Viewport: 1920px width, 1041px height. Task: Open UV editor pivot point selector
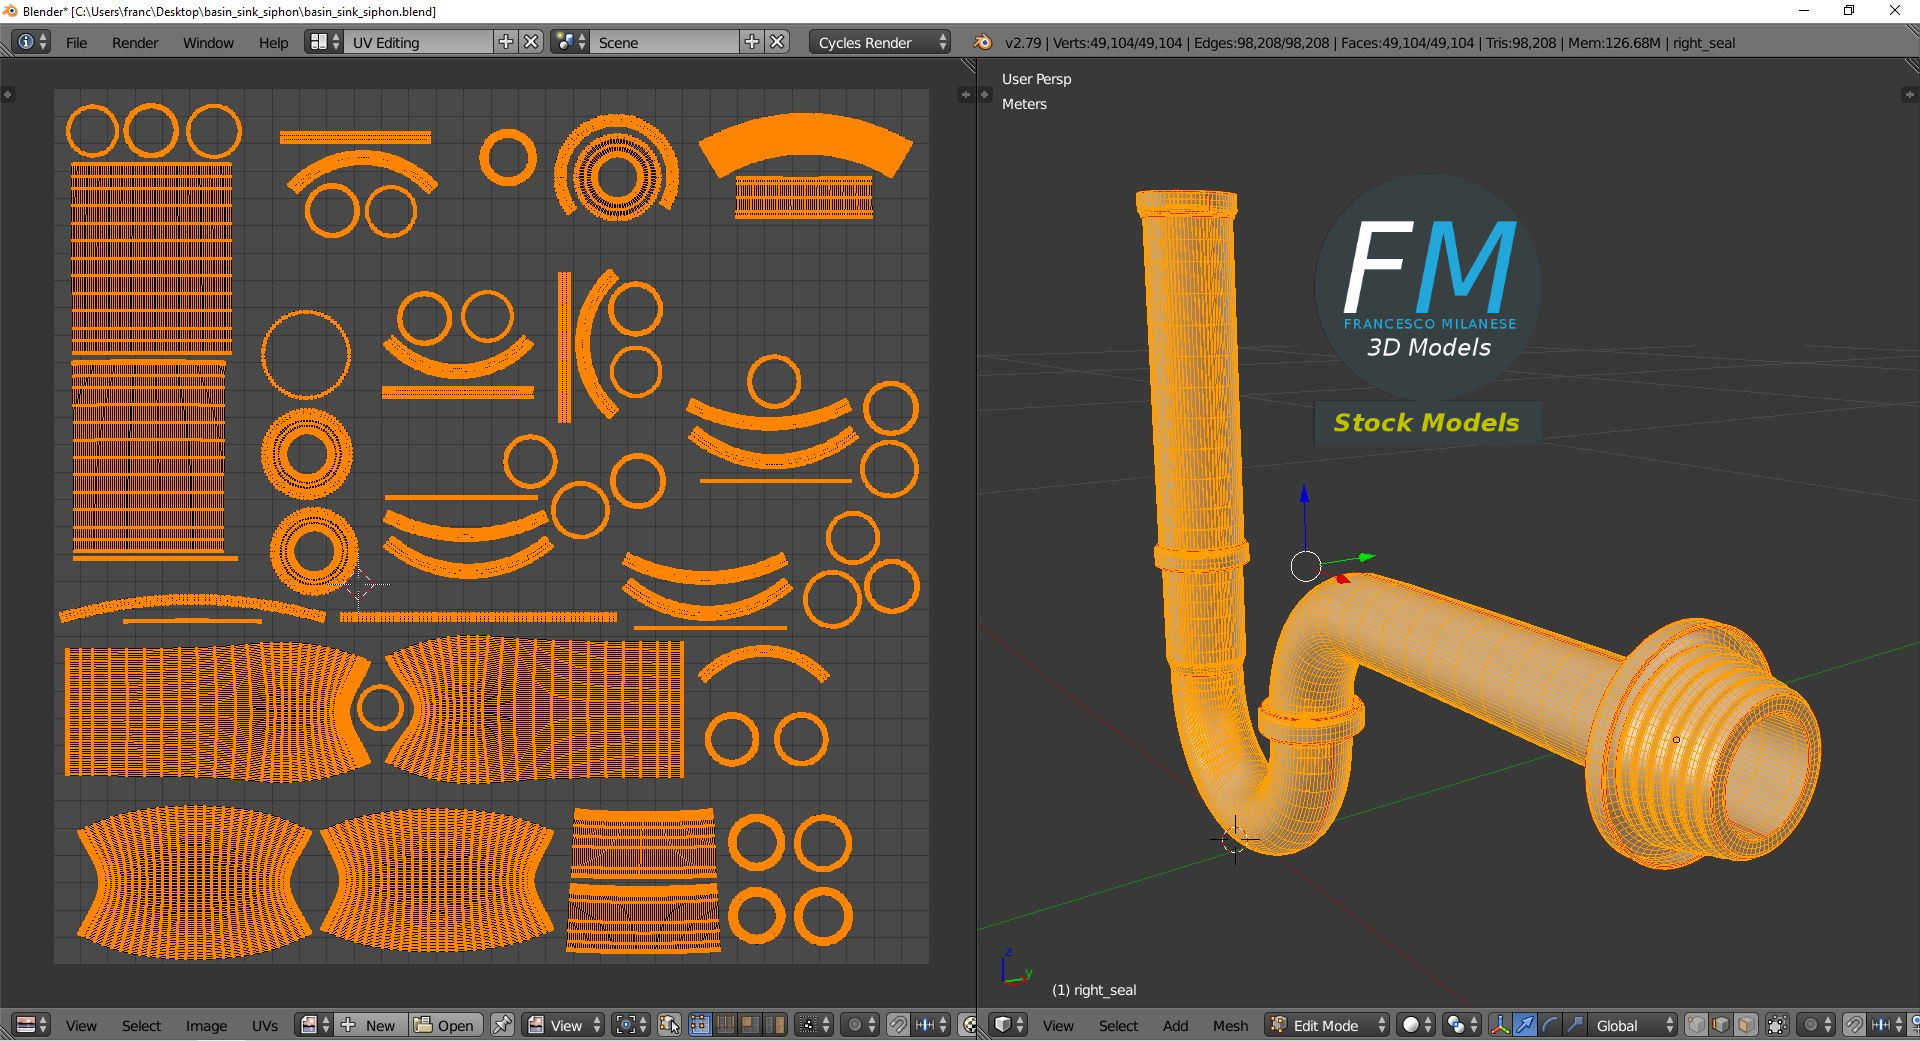tap(631, 1025)
